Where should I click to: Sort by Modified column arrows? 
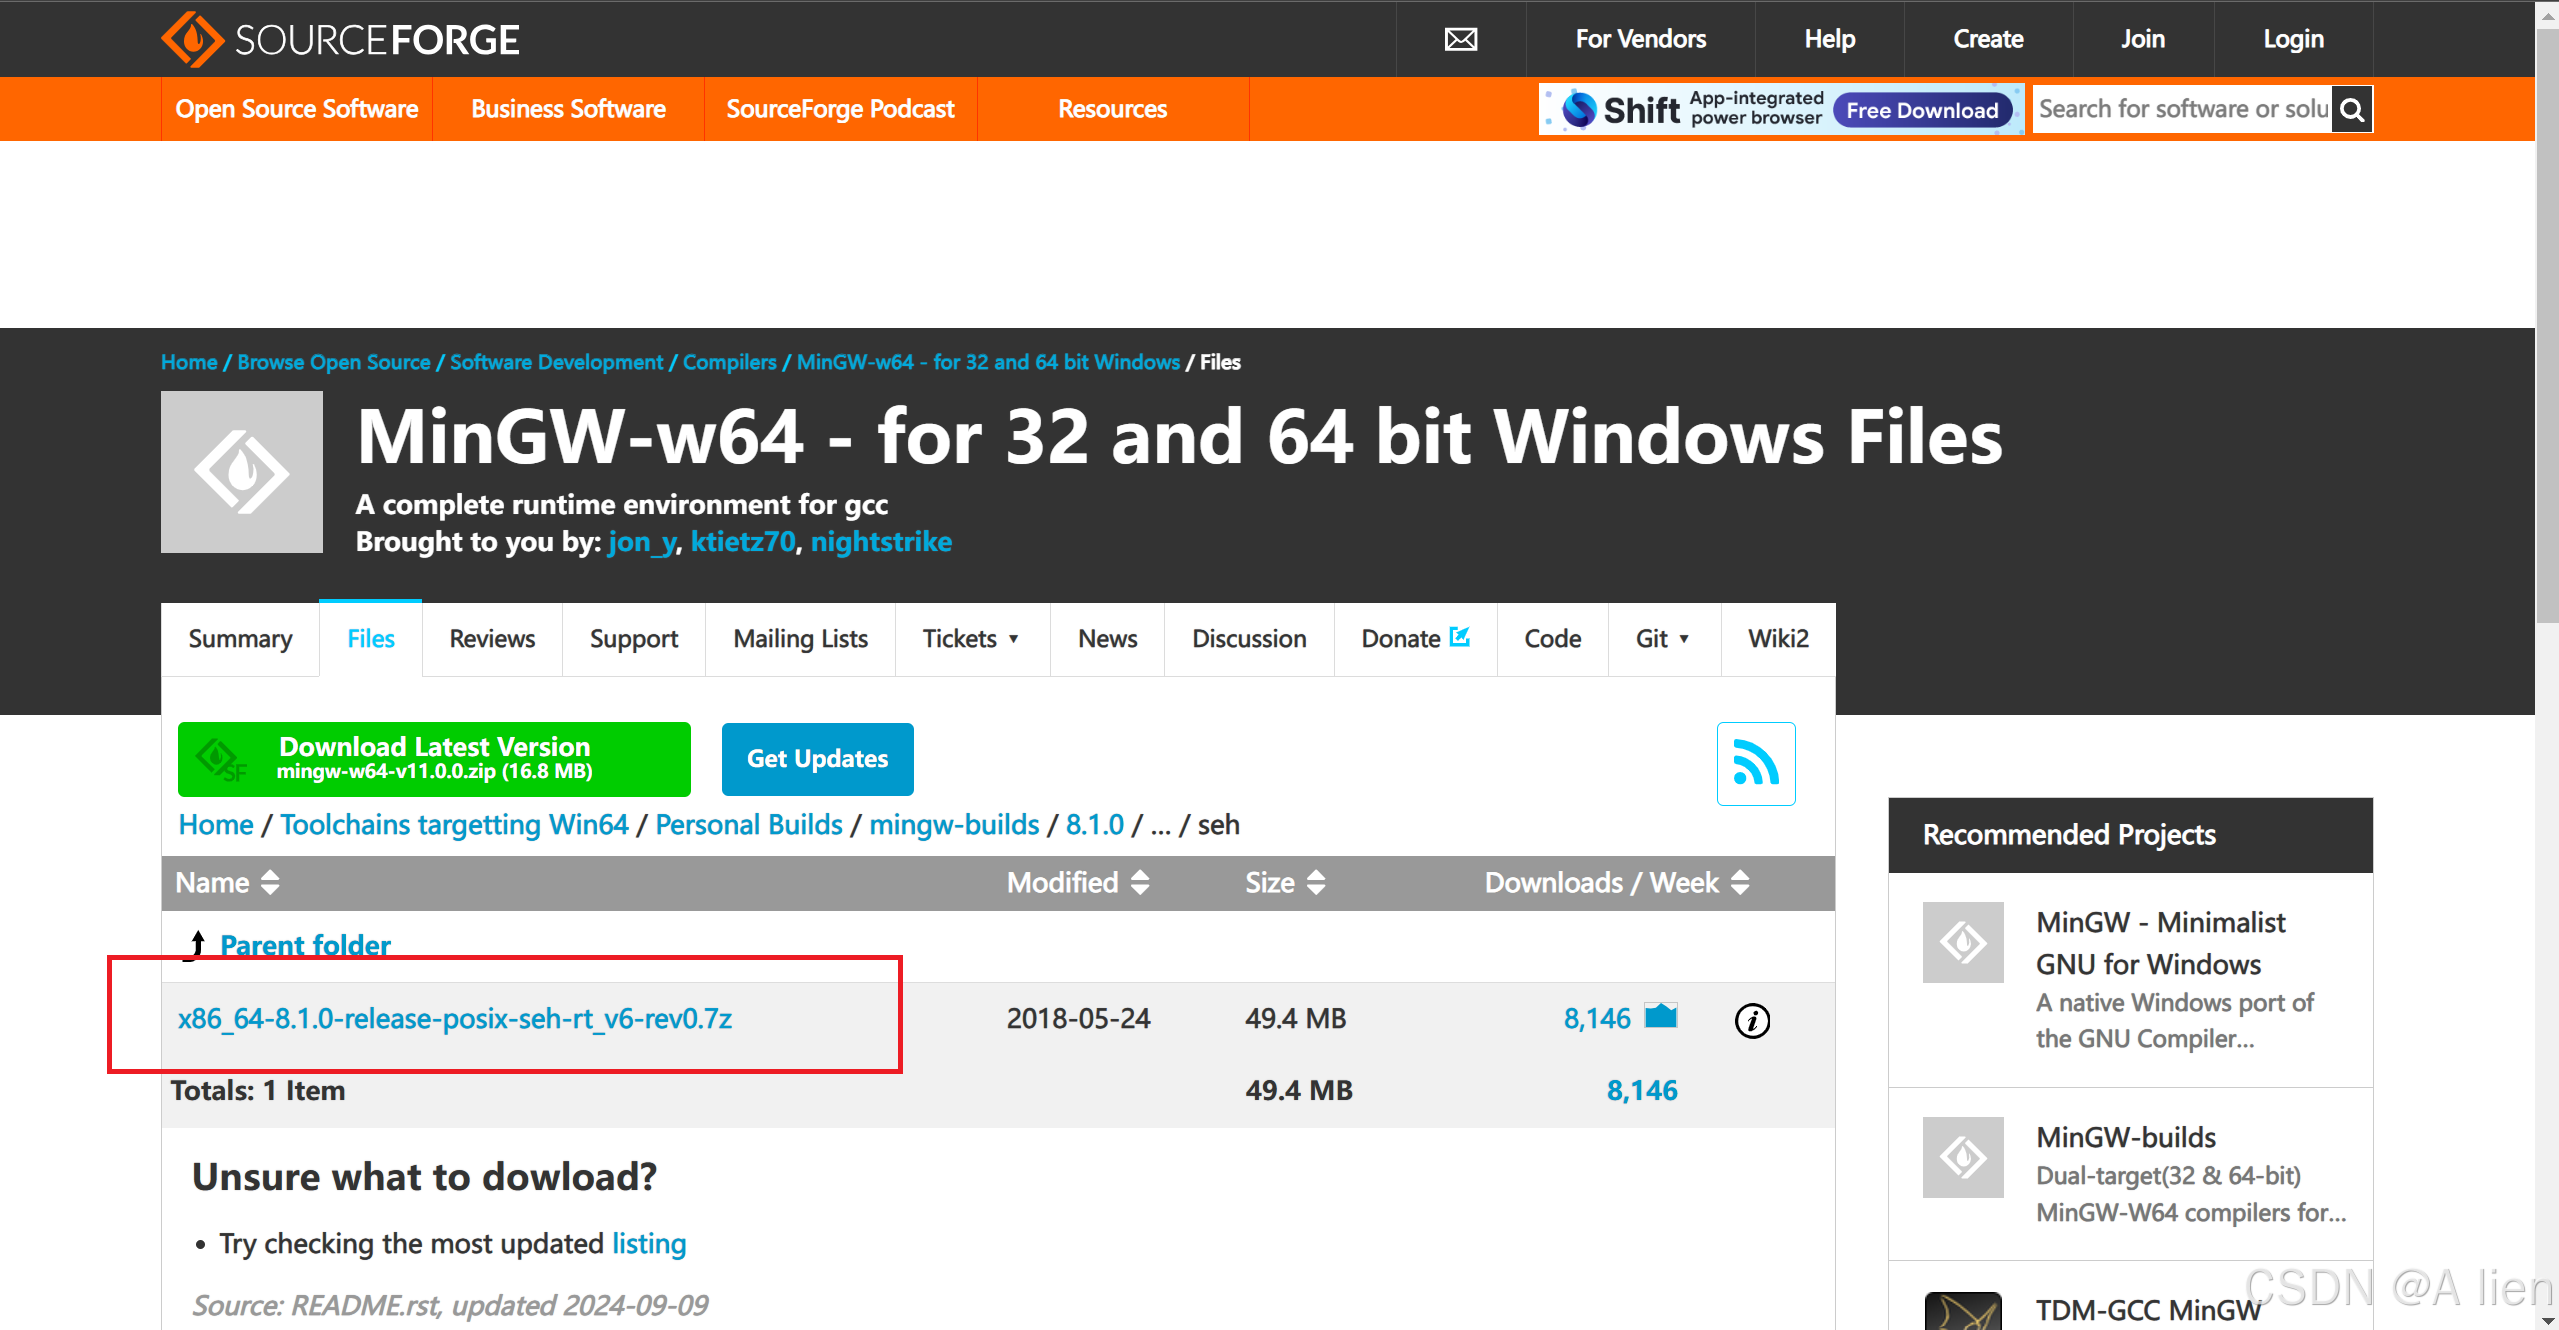[x=1140, y=882]
